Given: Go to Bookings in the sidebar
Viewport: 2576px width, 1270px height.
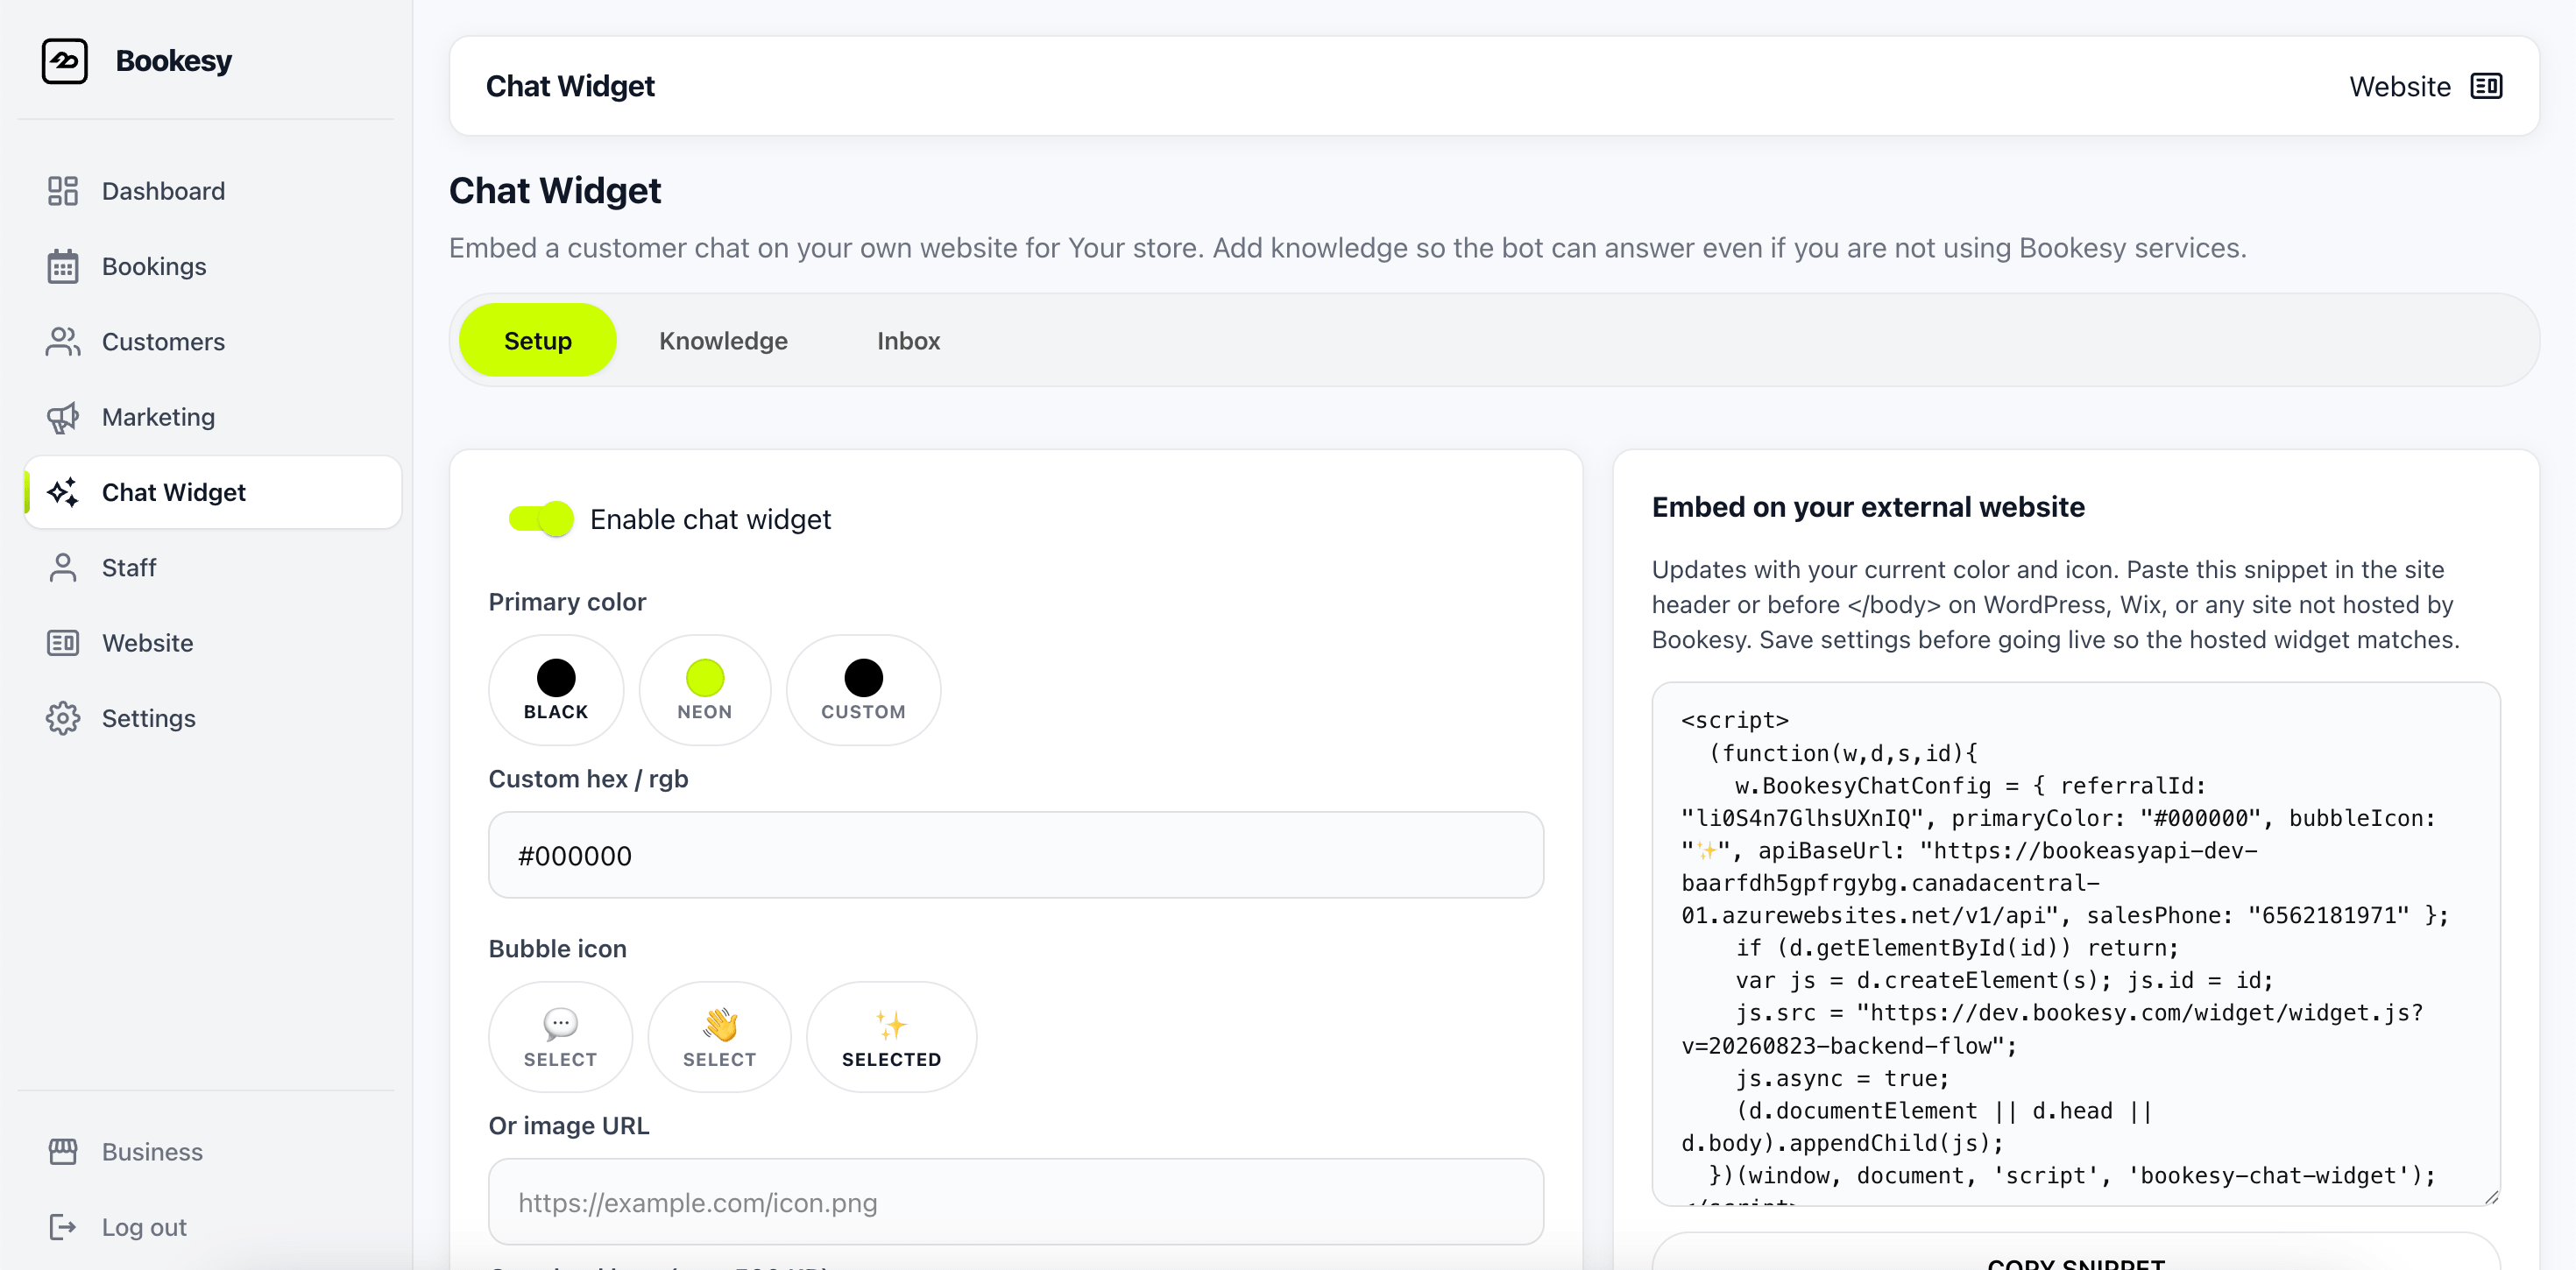Looking at the screenshot, I should [x=213, y=266].
